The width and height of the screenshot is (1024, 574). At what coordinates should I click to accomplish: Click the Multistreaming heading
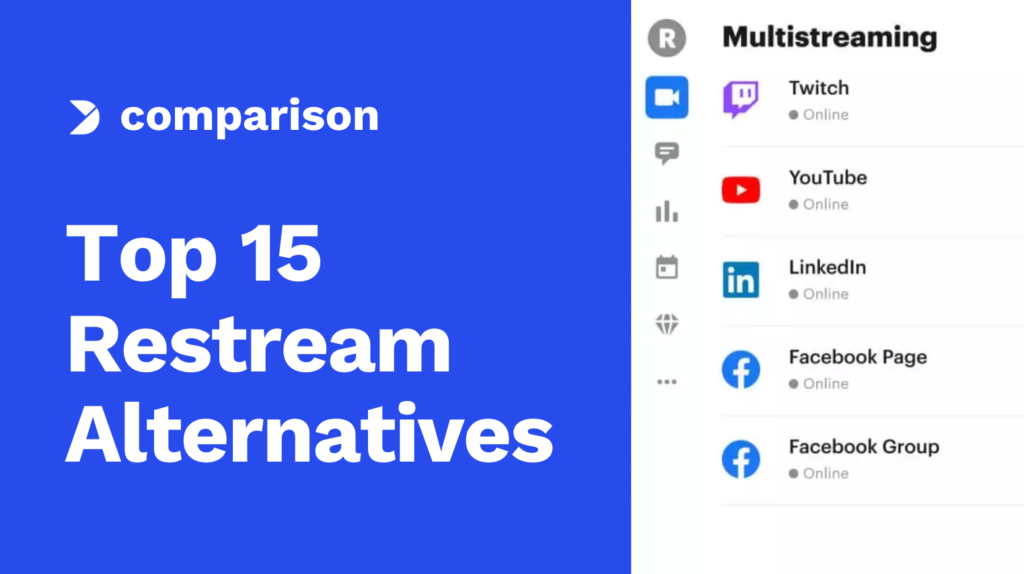[829, 37]
